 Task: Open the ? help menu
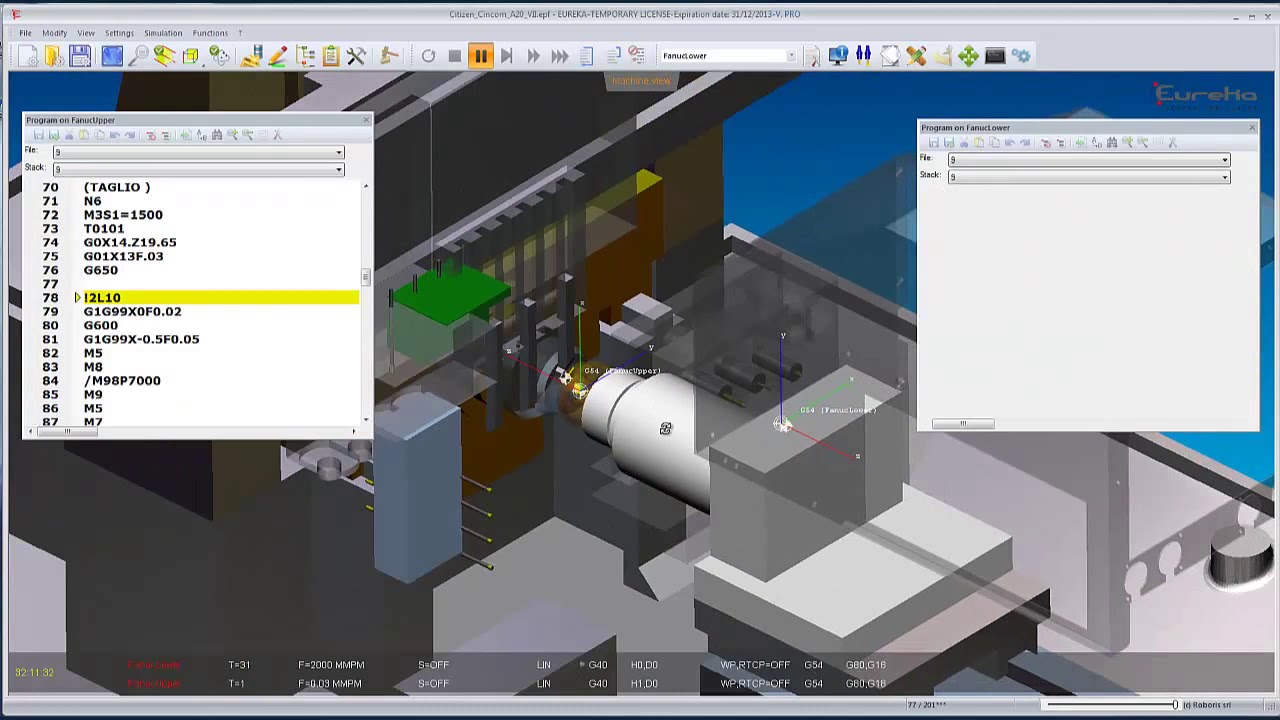(240, 33)
